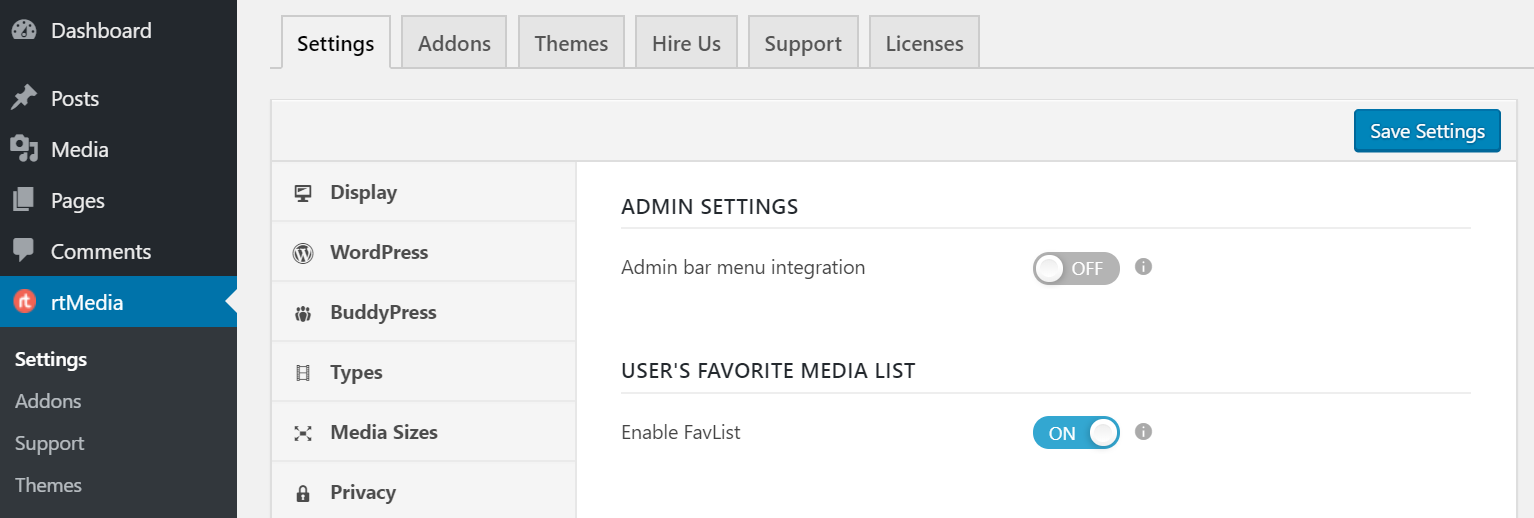
Task: Open Dashboard in the admin sidebar
Action: point(118,31)
